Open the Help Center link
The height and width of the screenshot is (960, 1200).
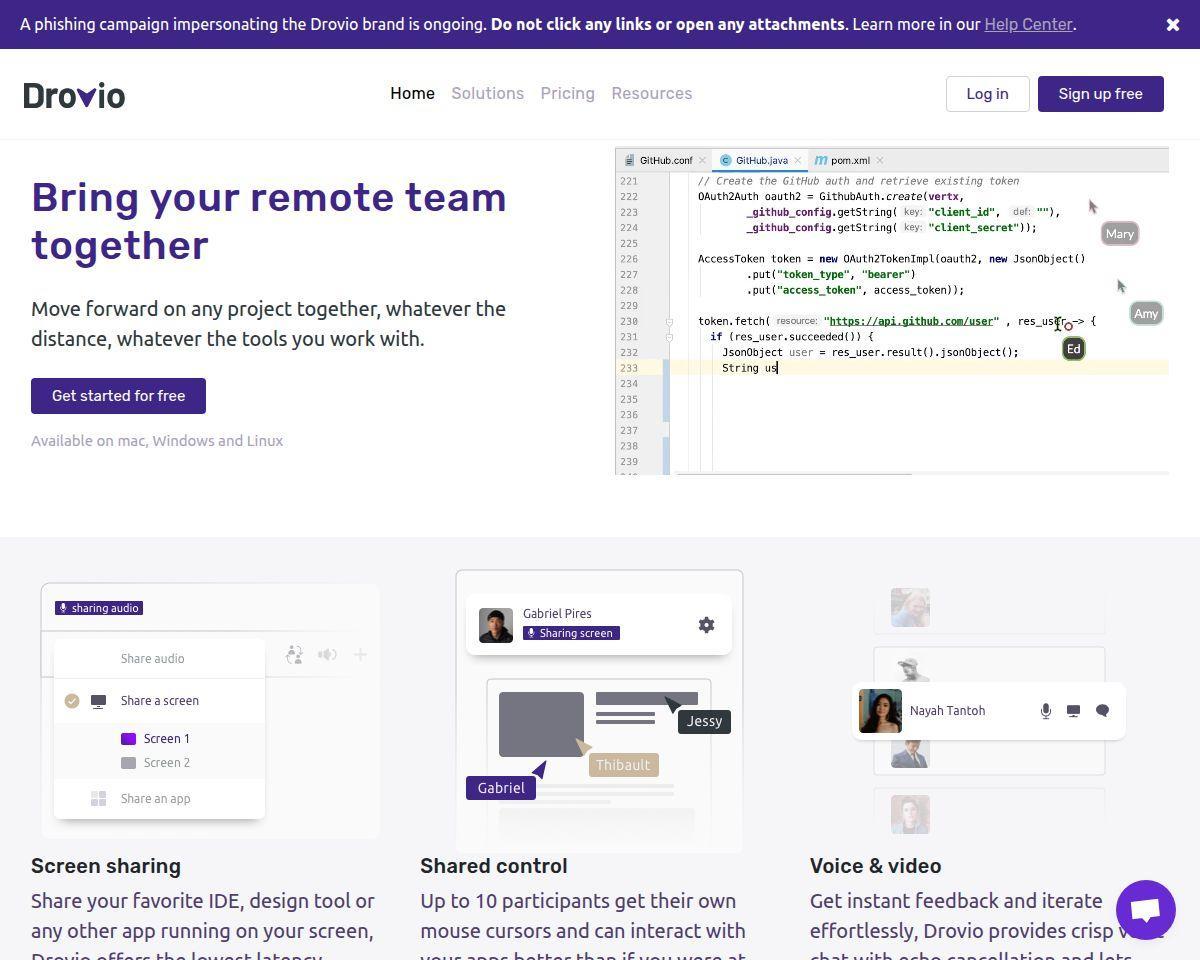click(1028, 24)
